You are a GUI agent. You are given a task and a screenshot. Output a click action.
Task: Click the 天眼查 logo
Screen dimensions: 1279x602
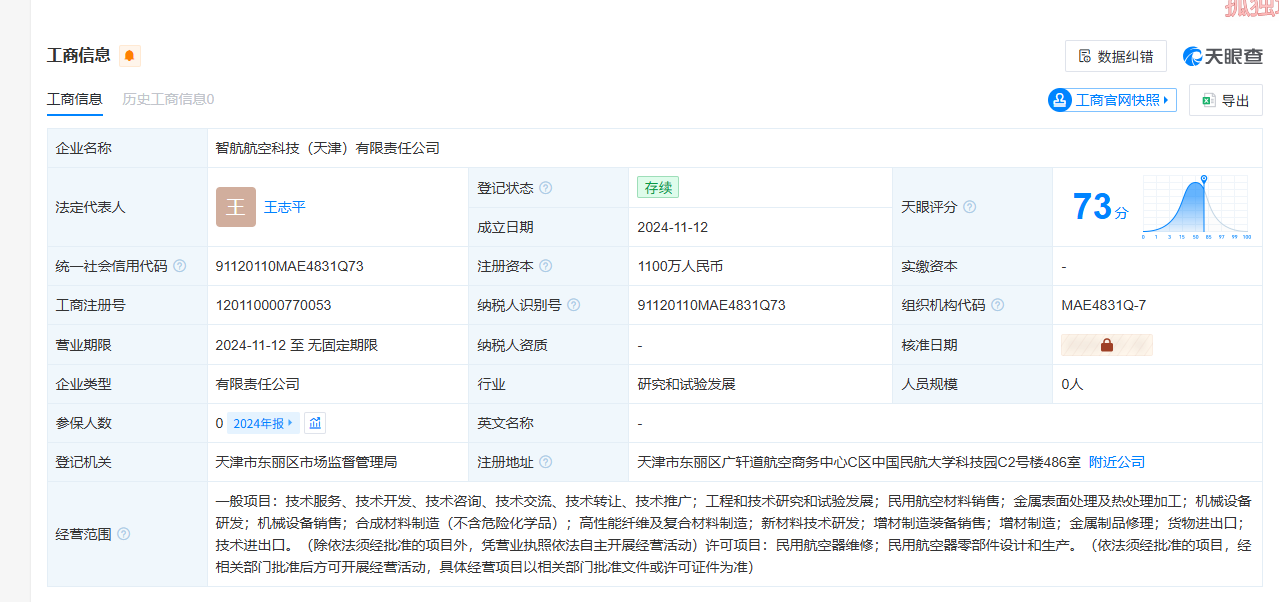pyautogui.click(x=1222, y=56)
